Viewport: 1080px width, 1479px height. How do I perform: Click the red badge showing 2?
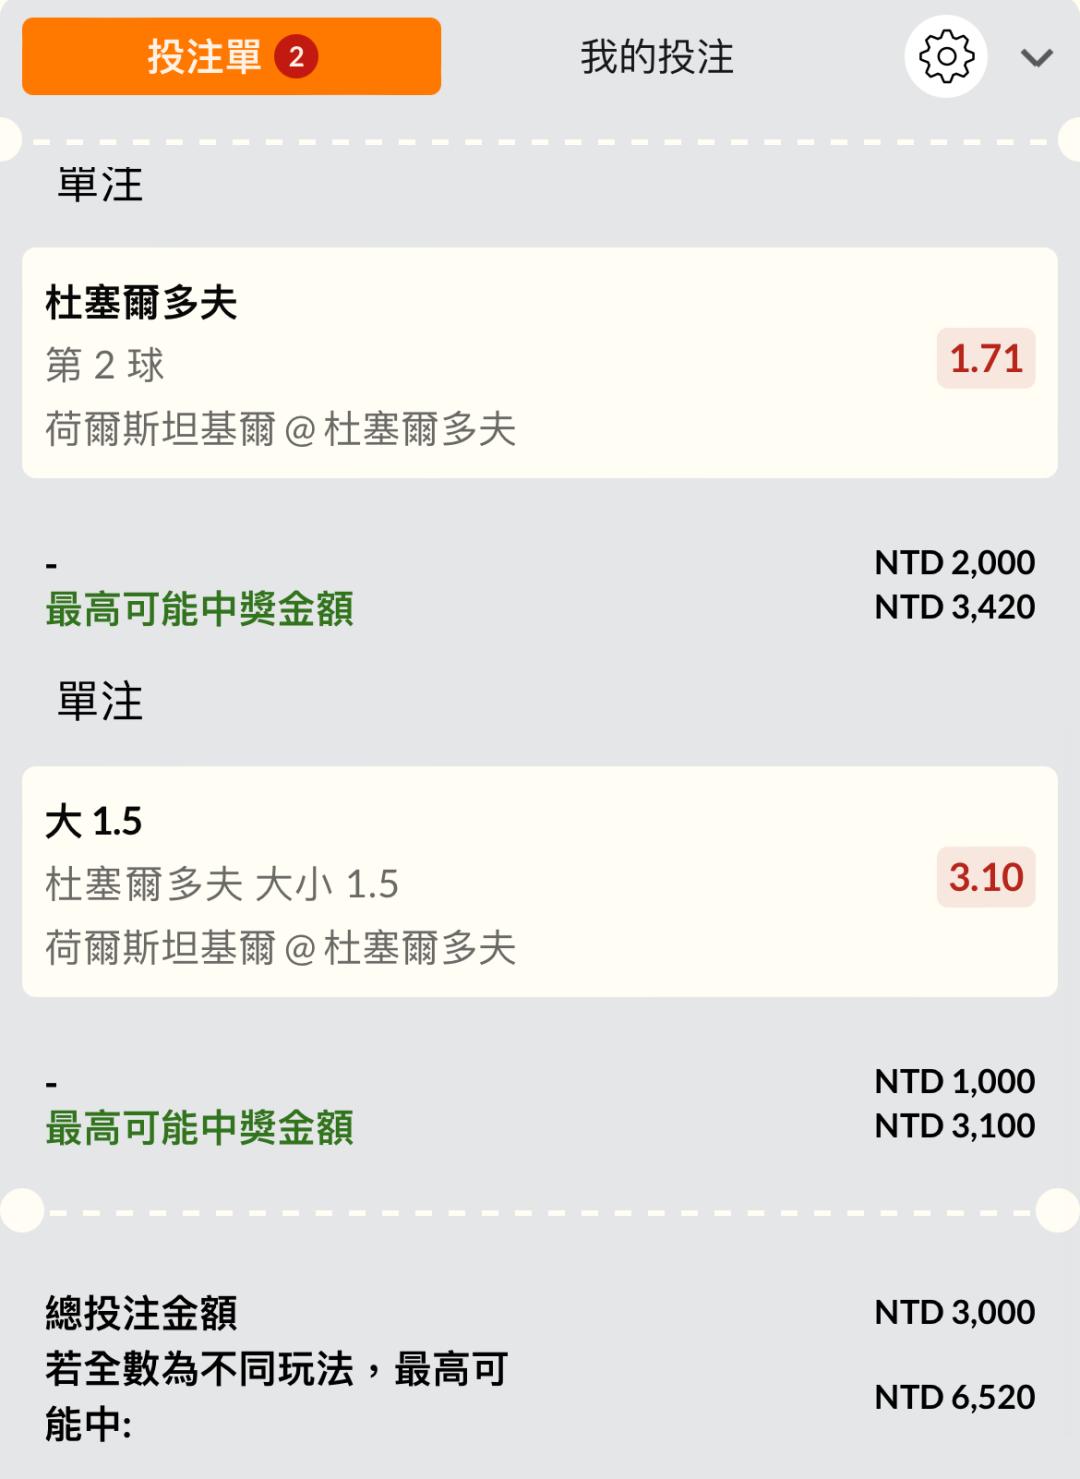click(296, 57)
